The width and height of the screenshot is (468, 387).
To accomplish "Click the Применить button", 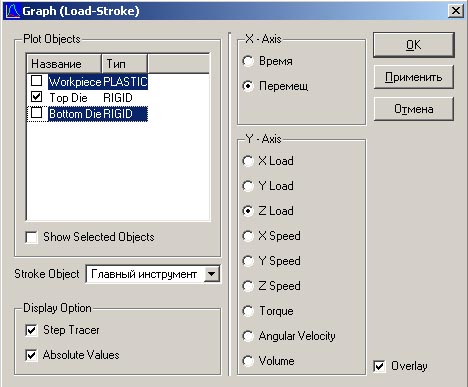I will (x=413, y=77).
